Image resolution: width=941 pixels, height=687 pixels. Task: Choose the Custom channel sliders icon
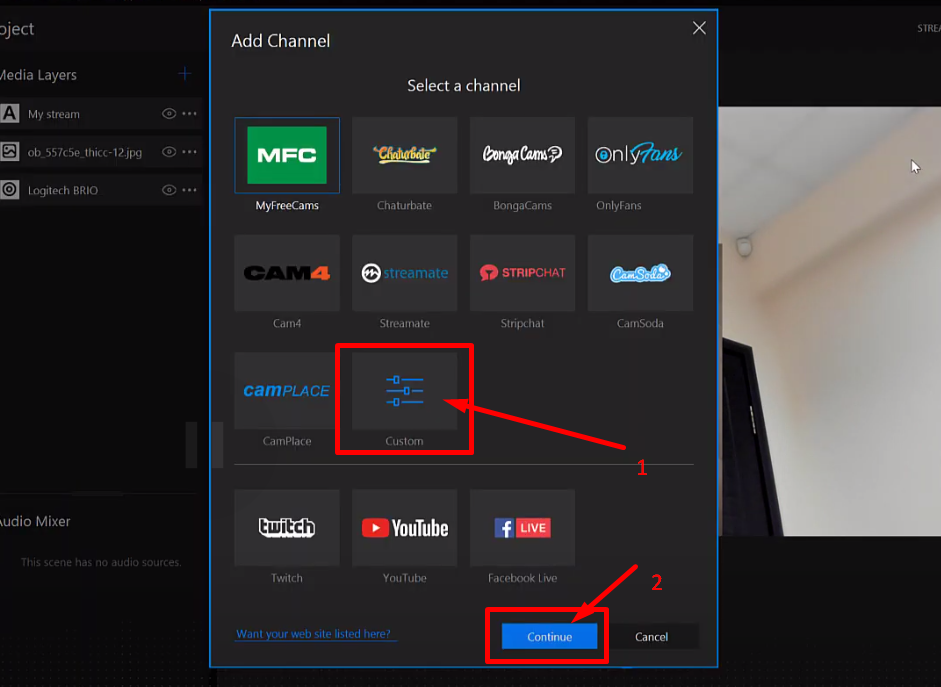point(404,391)
